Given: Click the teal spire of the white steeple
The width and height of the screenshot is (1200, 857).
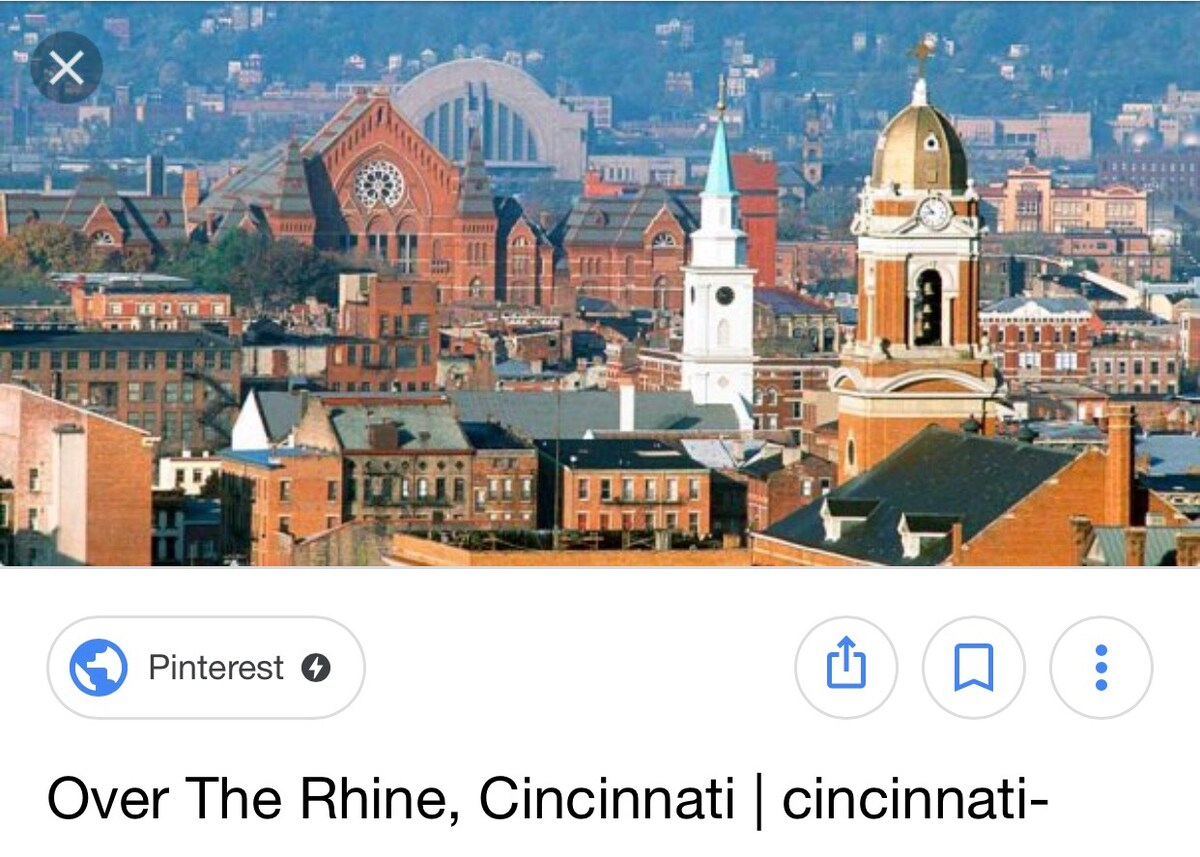Looking at the screenshot, I should point(719,150).
